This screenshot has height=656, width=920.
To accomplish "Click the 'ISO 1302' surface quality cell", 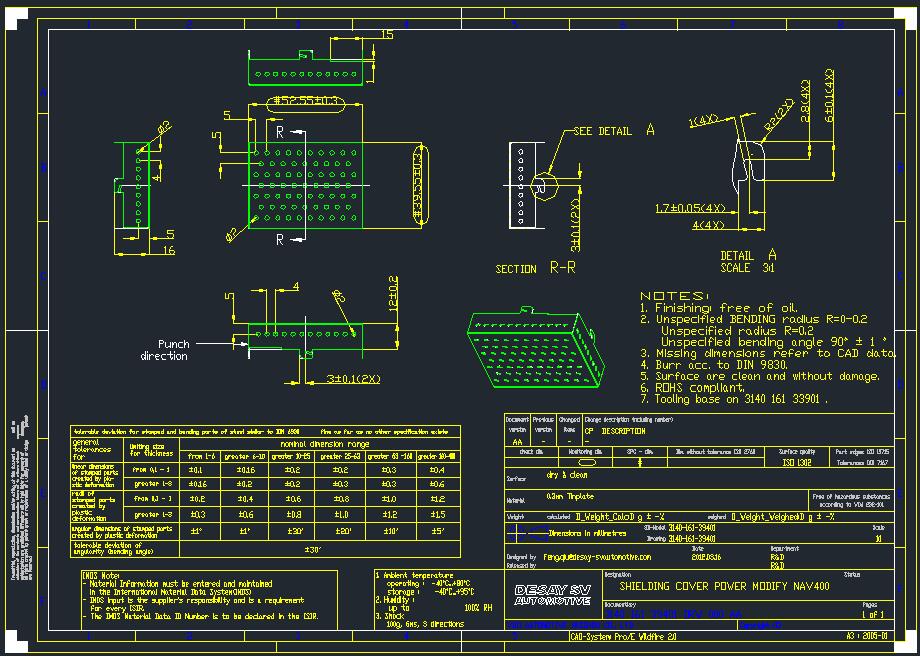I will point(796,463).
